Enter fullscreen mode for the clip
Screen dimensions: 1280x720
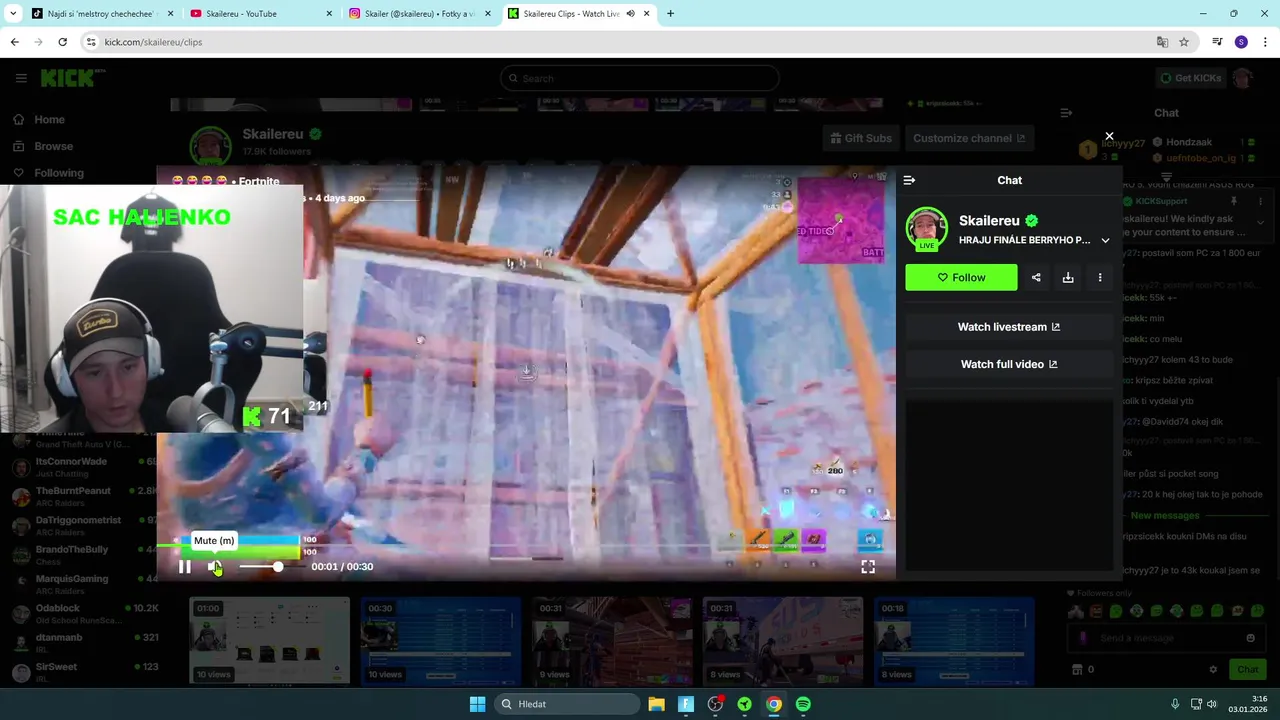pyautogui.click(x=868, y=567)
